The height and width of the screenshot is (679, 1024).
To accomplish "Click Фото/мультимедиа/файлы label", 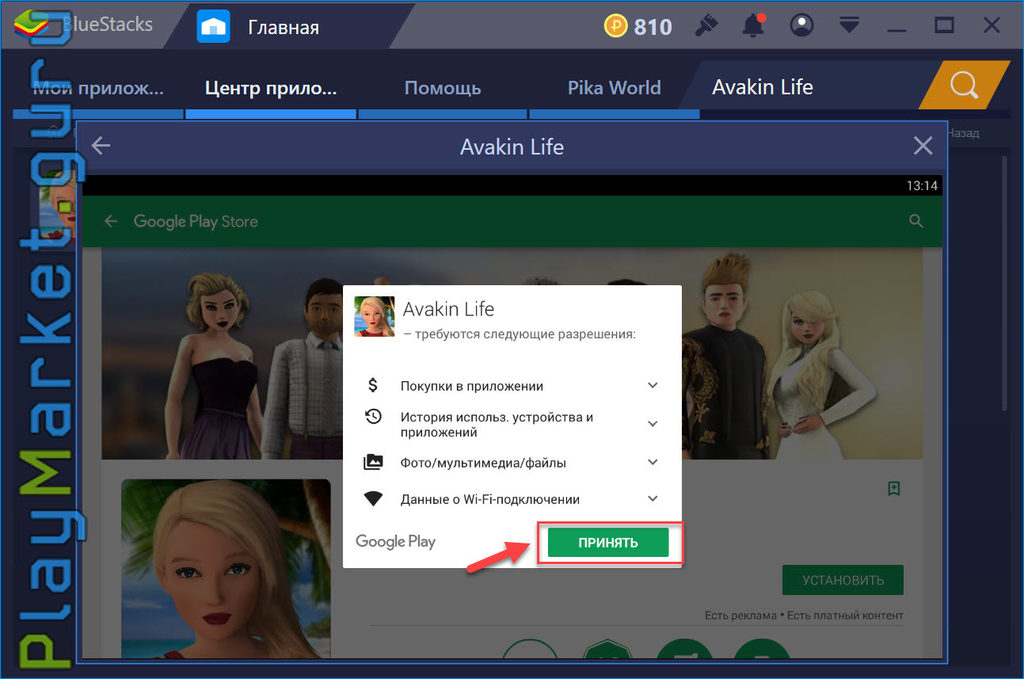I will click(483, 463).
